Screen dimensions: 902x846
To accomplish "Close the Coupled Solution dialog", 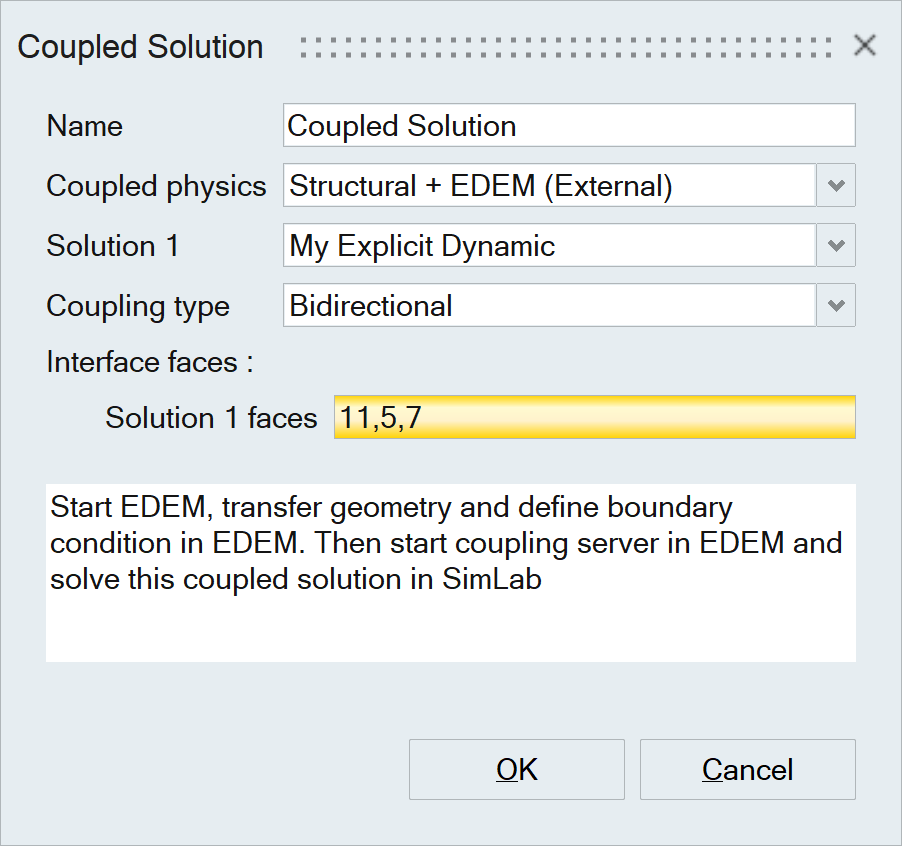I will tap(864, 46).
